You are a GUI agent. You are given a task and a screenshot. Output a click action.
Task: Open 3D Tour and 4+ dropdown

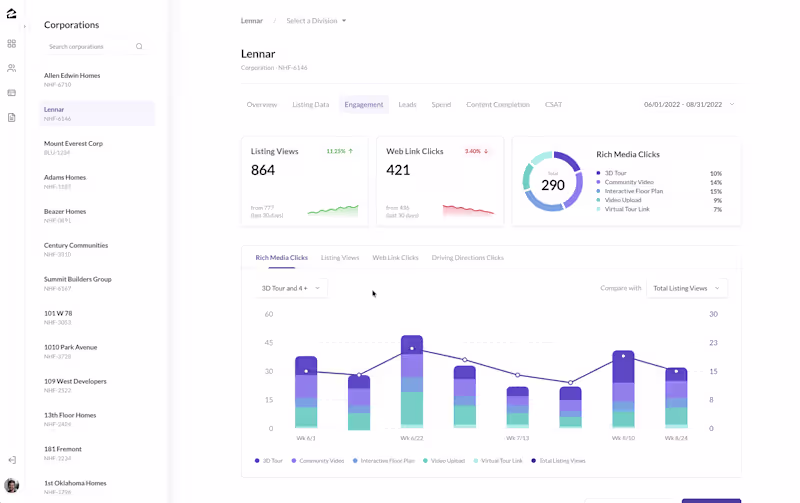click(291, 288)
